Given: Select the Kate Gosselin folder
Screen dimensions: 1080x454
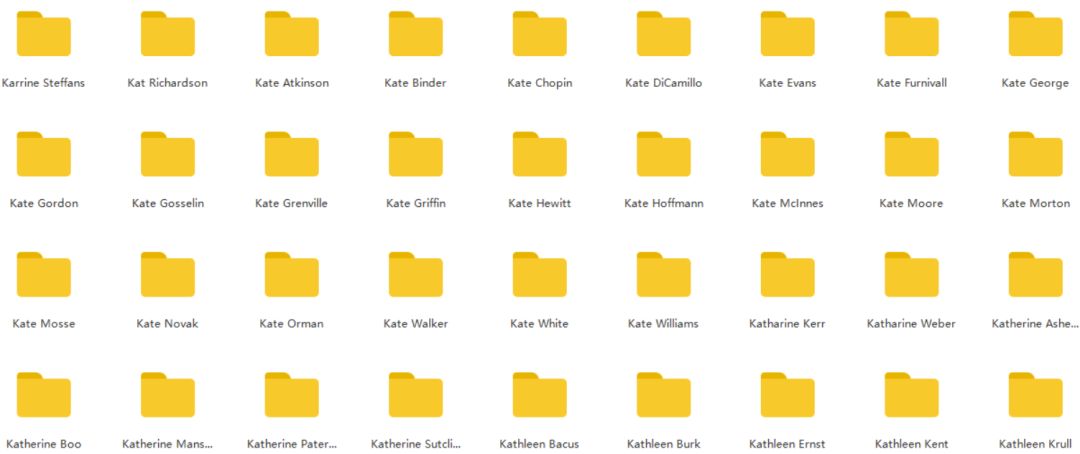Looking at the screenshot, I should pyautogui.click(x=167, y=154).
